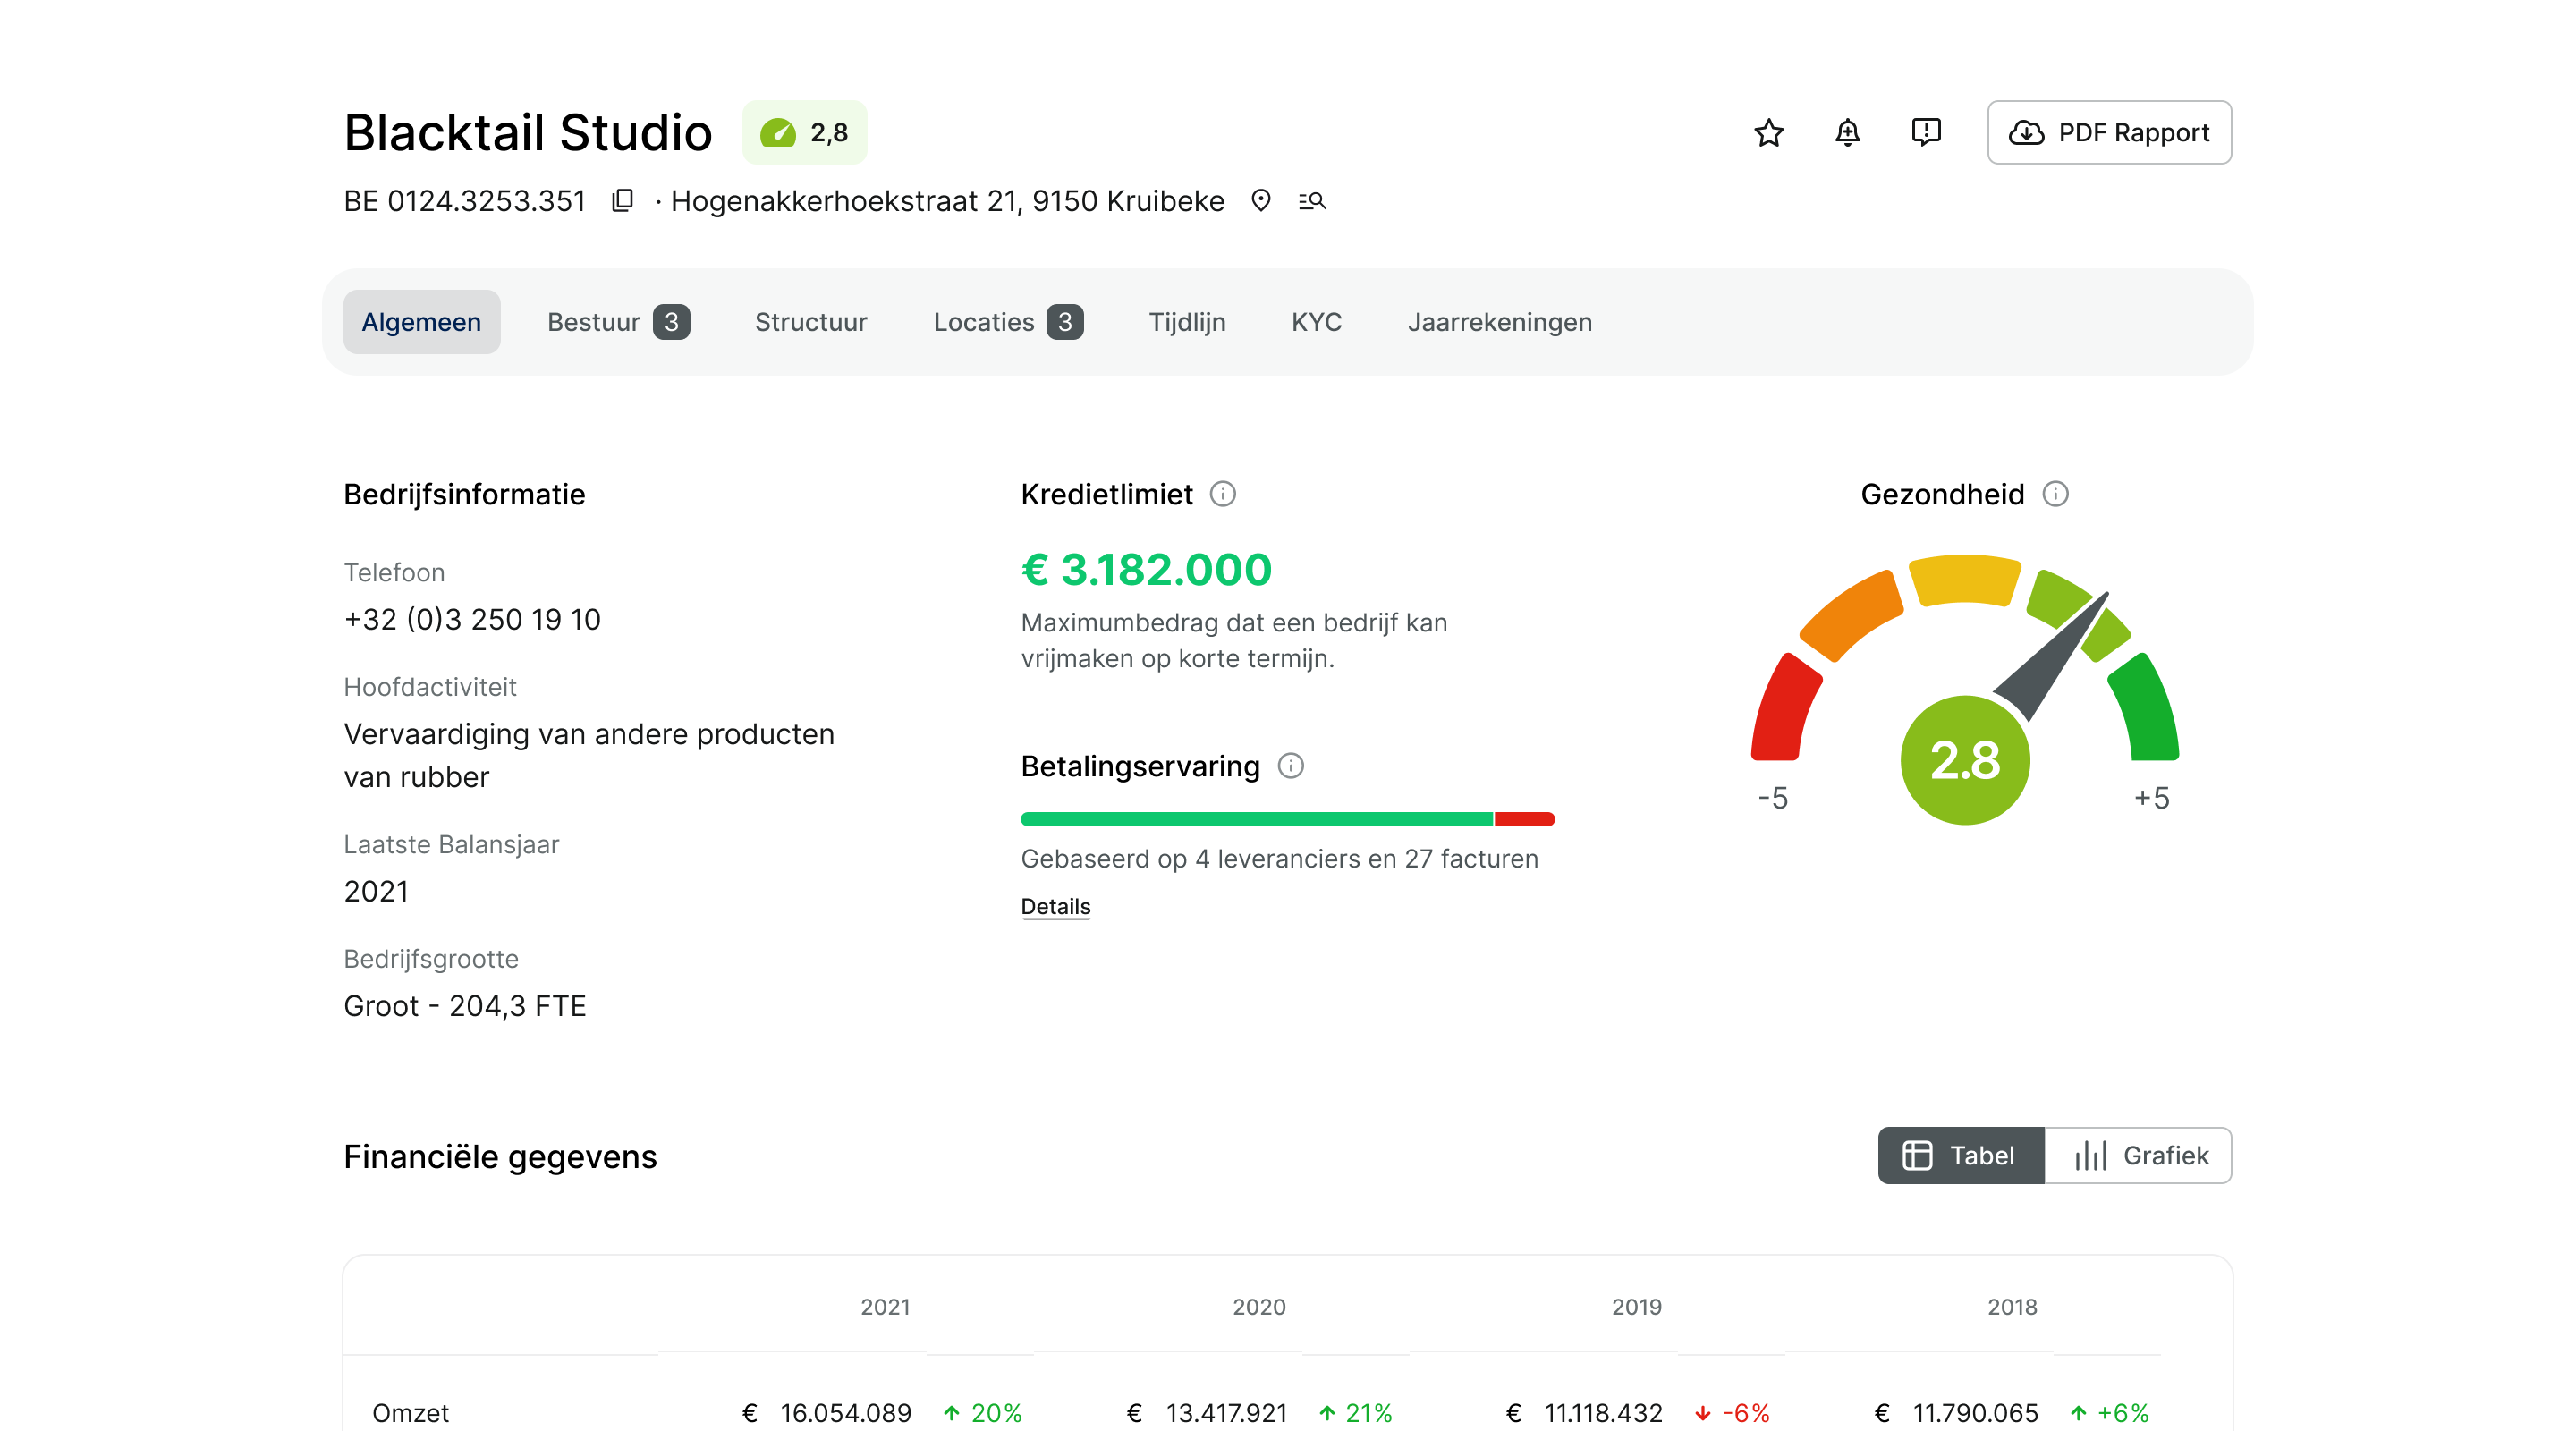Viewport: 2576px width, 1431px height.
Task: Click the report feedback message icon
Action: click(x=1925, y=132)
